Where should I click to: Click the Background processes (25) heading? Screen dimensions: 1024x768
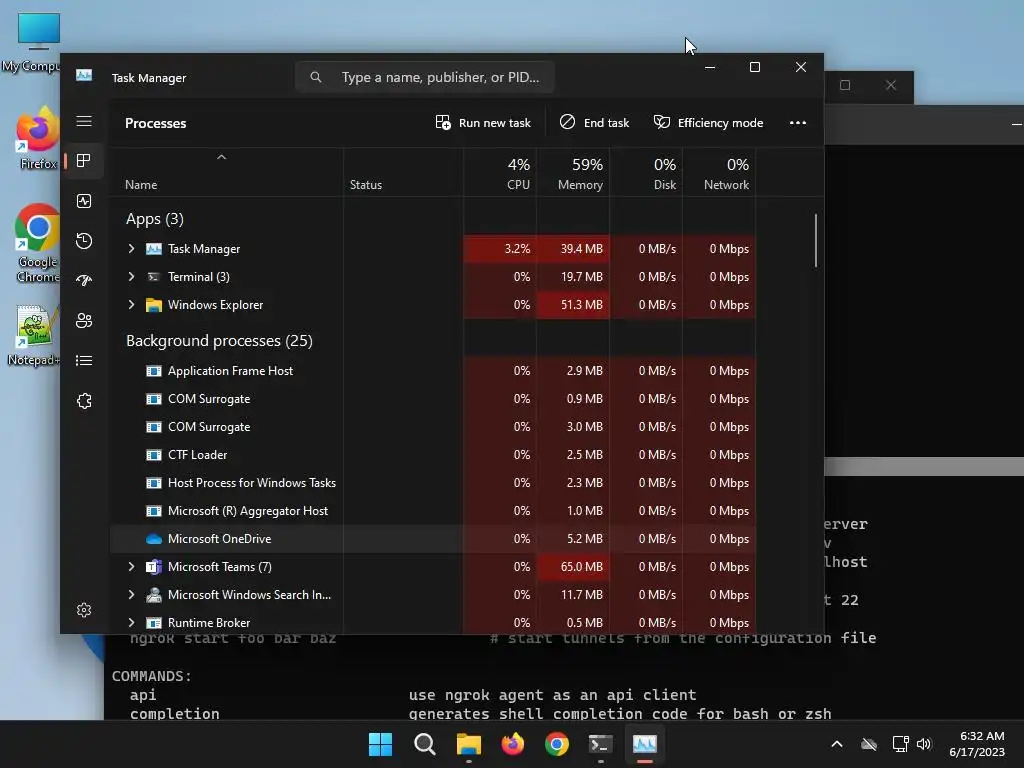[219, 341]
